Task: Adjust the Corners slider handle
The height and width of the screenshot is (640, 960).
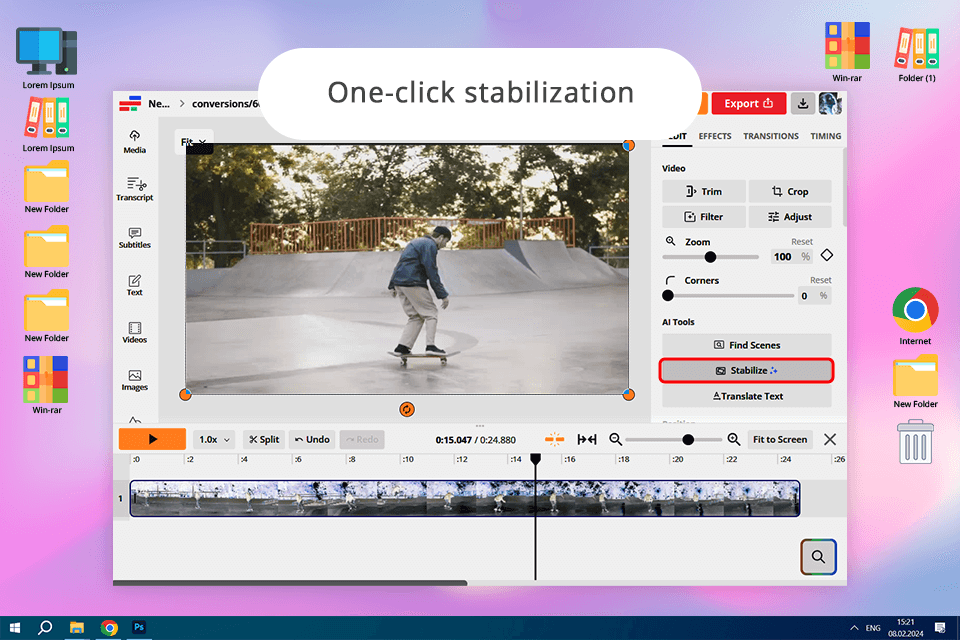Action: [668, 296]
